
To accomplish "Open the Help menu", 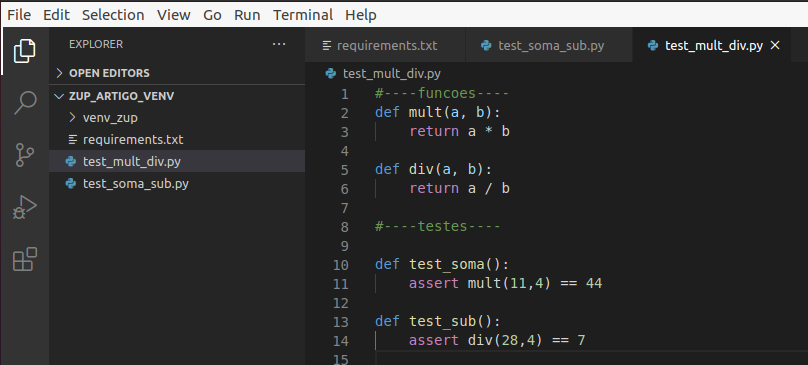I will click(x=361, y=15).
